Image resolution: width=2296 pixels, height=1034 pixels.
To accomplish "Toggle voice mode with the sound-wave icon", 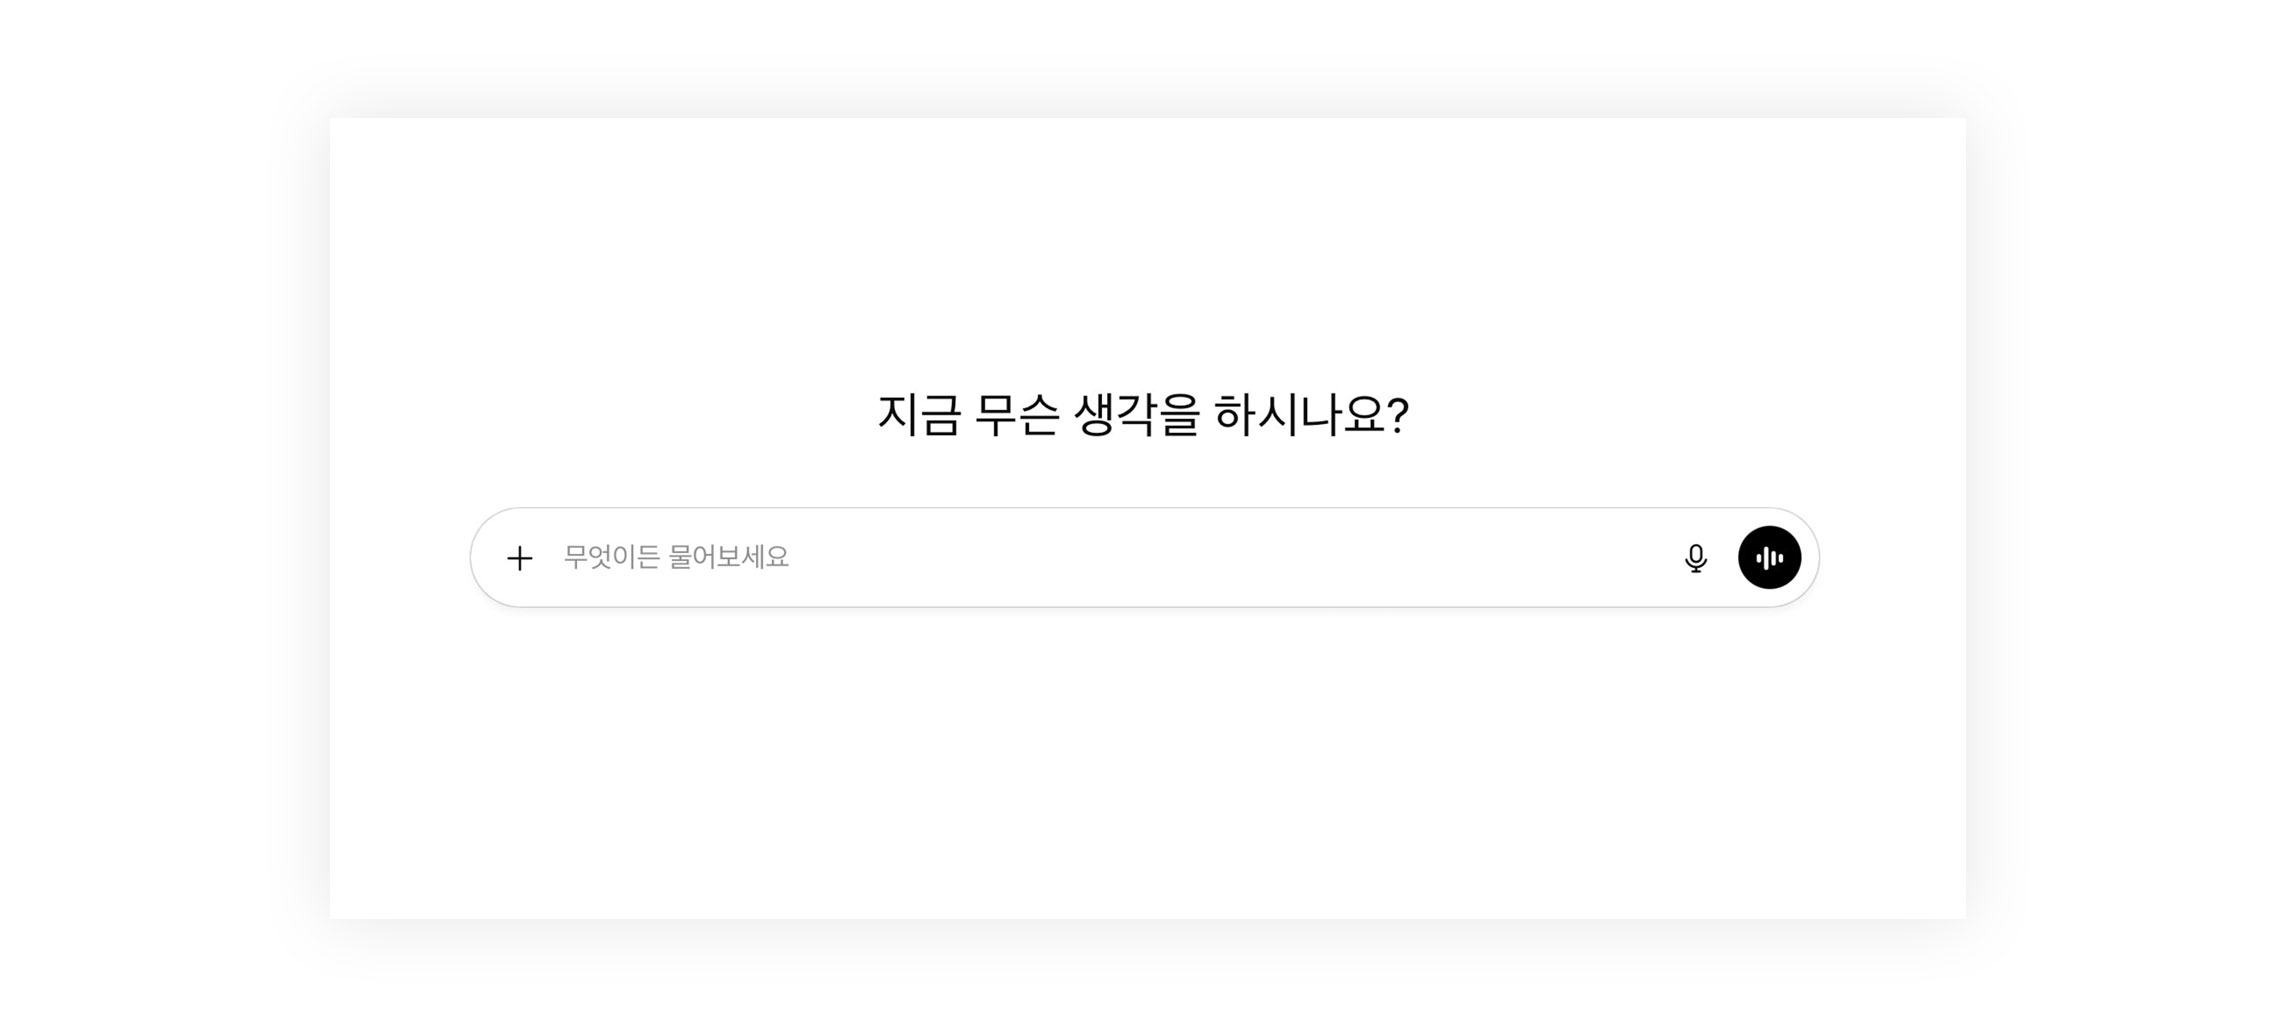I will coord(1769,558).
